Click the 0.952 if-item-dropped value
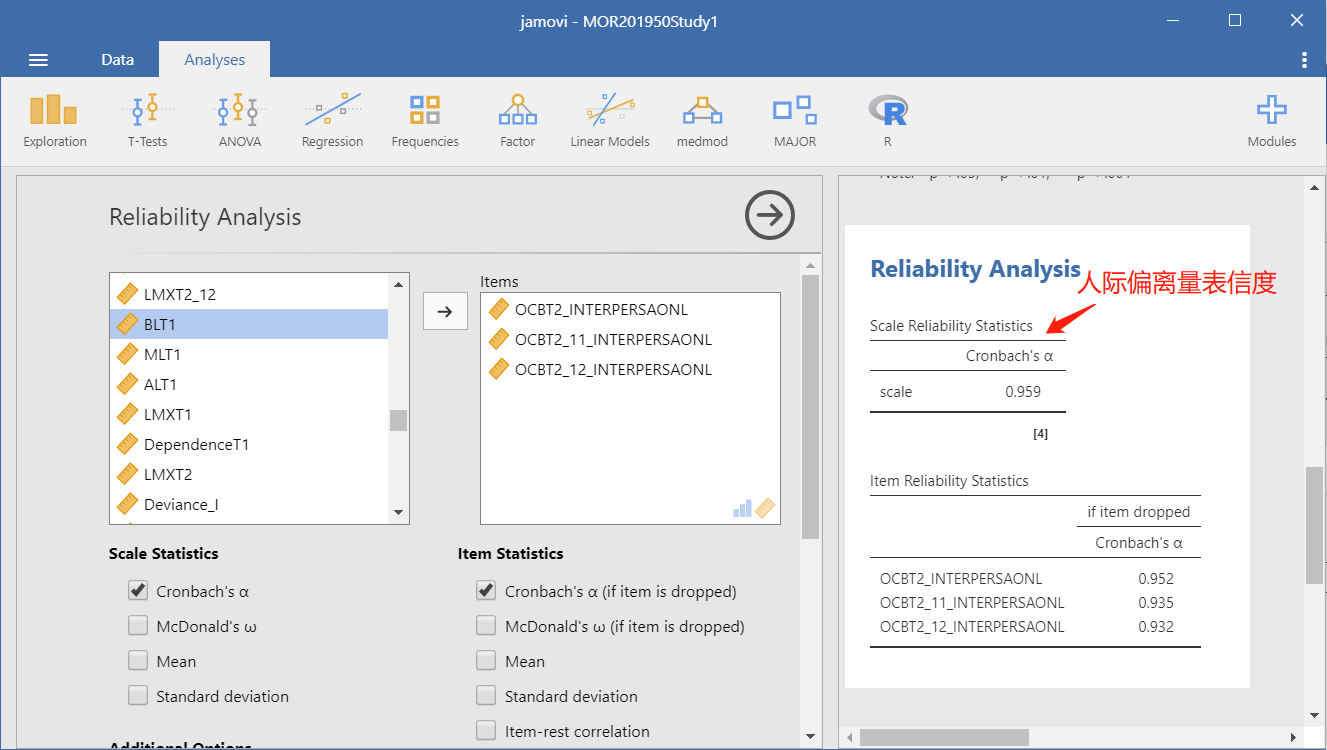 click(1156, 578)
